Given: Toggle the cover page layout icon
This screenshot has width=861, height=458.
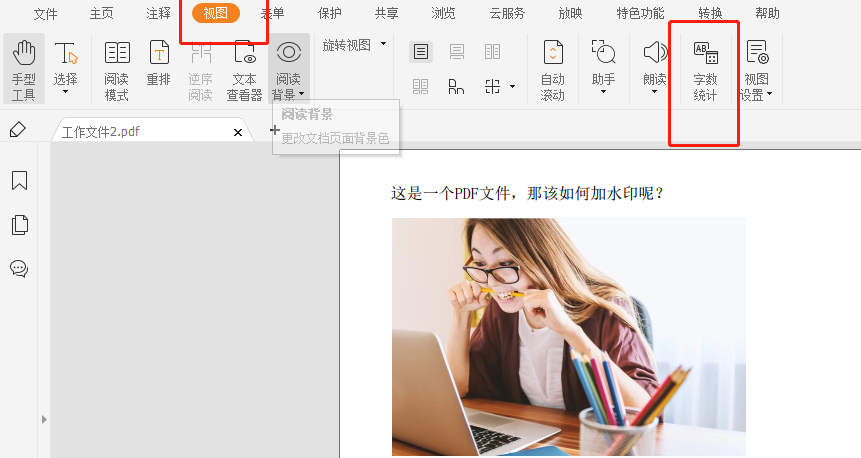Looking at the screenshot, I should (x=456, y=86).
